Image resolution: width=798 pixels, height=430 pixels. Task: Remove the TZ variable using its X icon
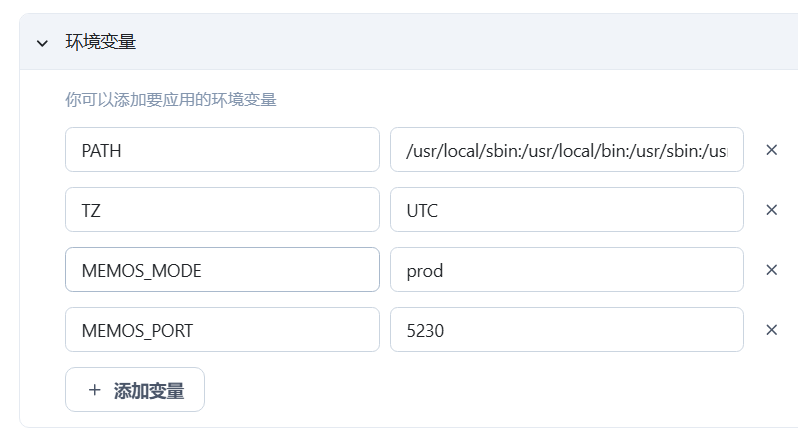[771, 210]
